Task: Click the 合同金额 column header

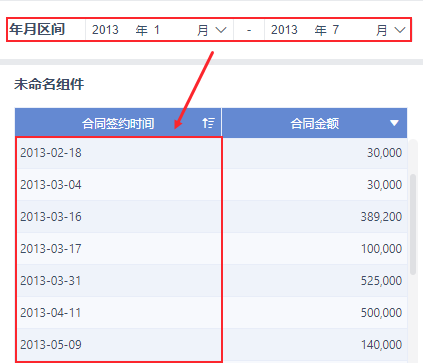Action: coord(315,123)
